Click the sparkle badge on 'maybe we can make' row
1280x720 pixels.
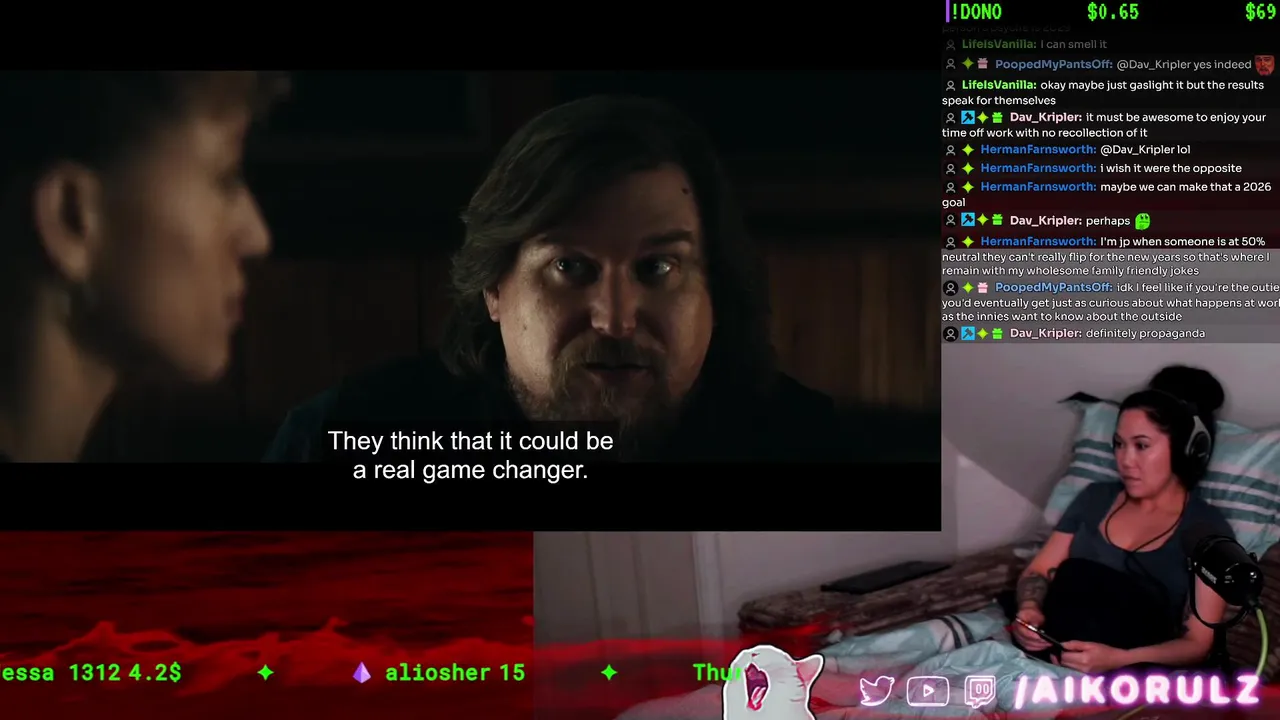point(968,187)
